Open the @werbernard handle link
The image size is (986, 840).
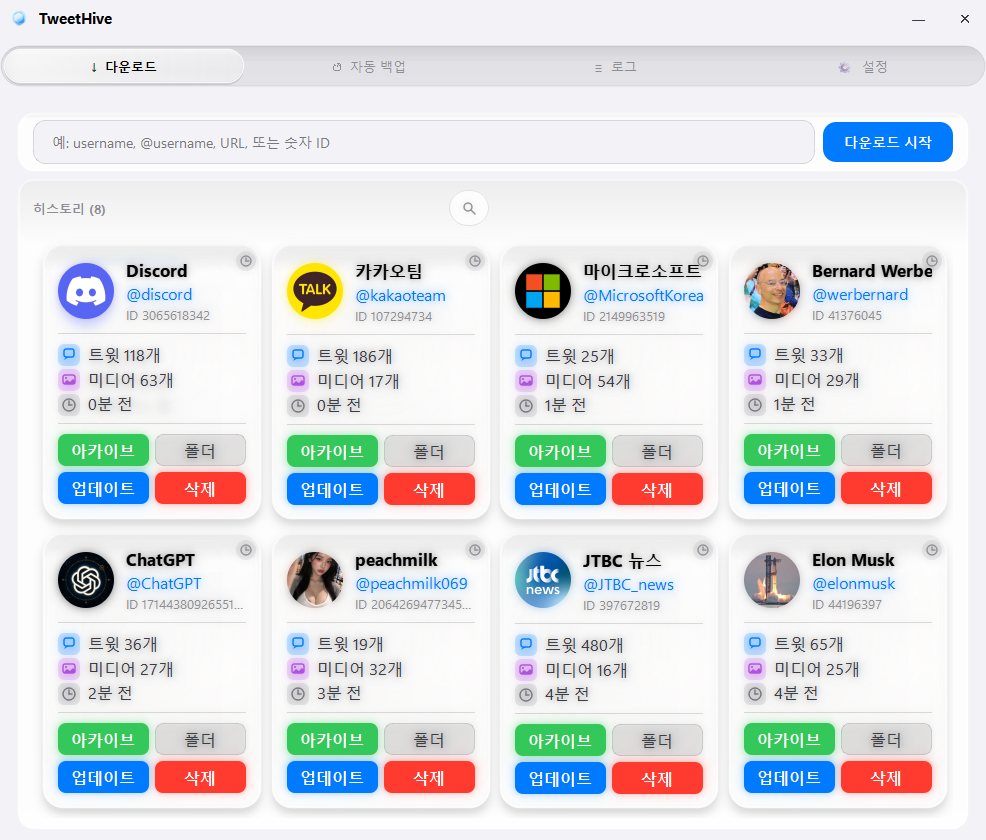pyautogui.click(x=860, y=294)
